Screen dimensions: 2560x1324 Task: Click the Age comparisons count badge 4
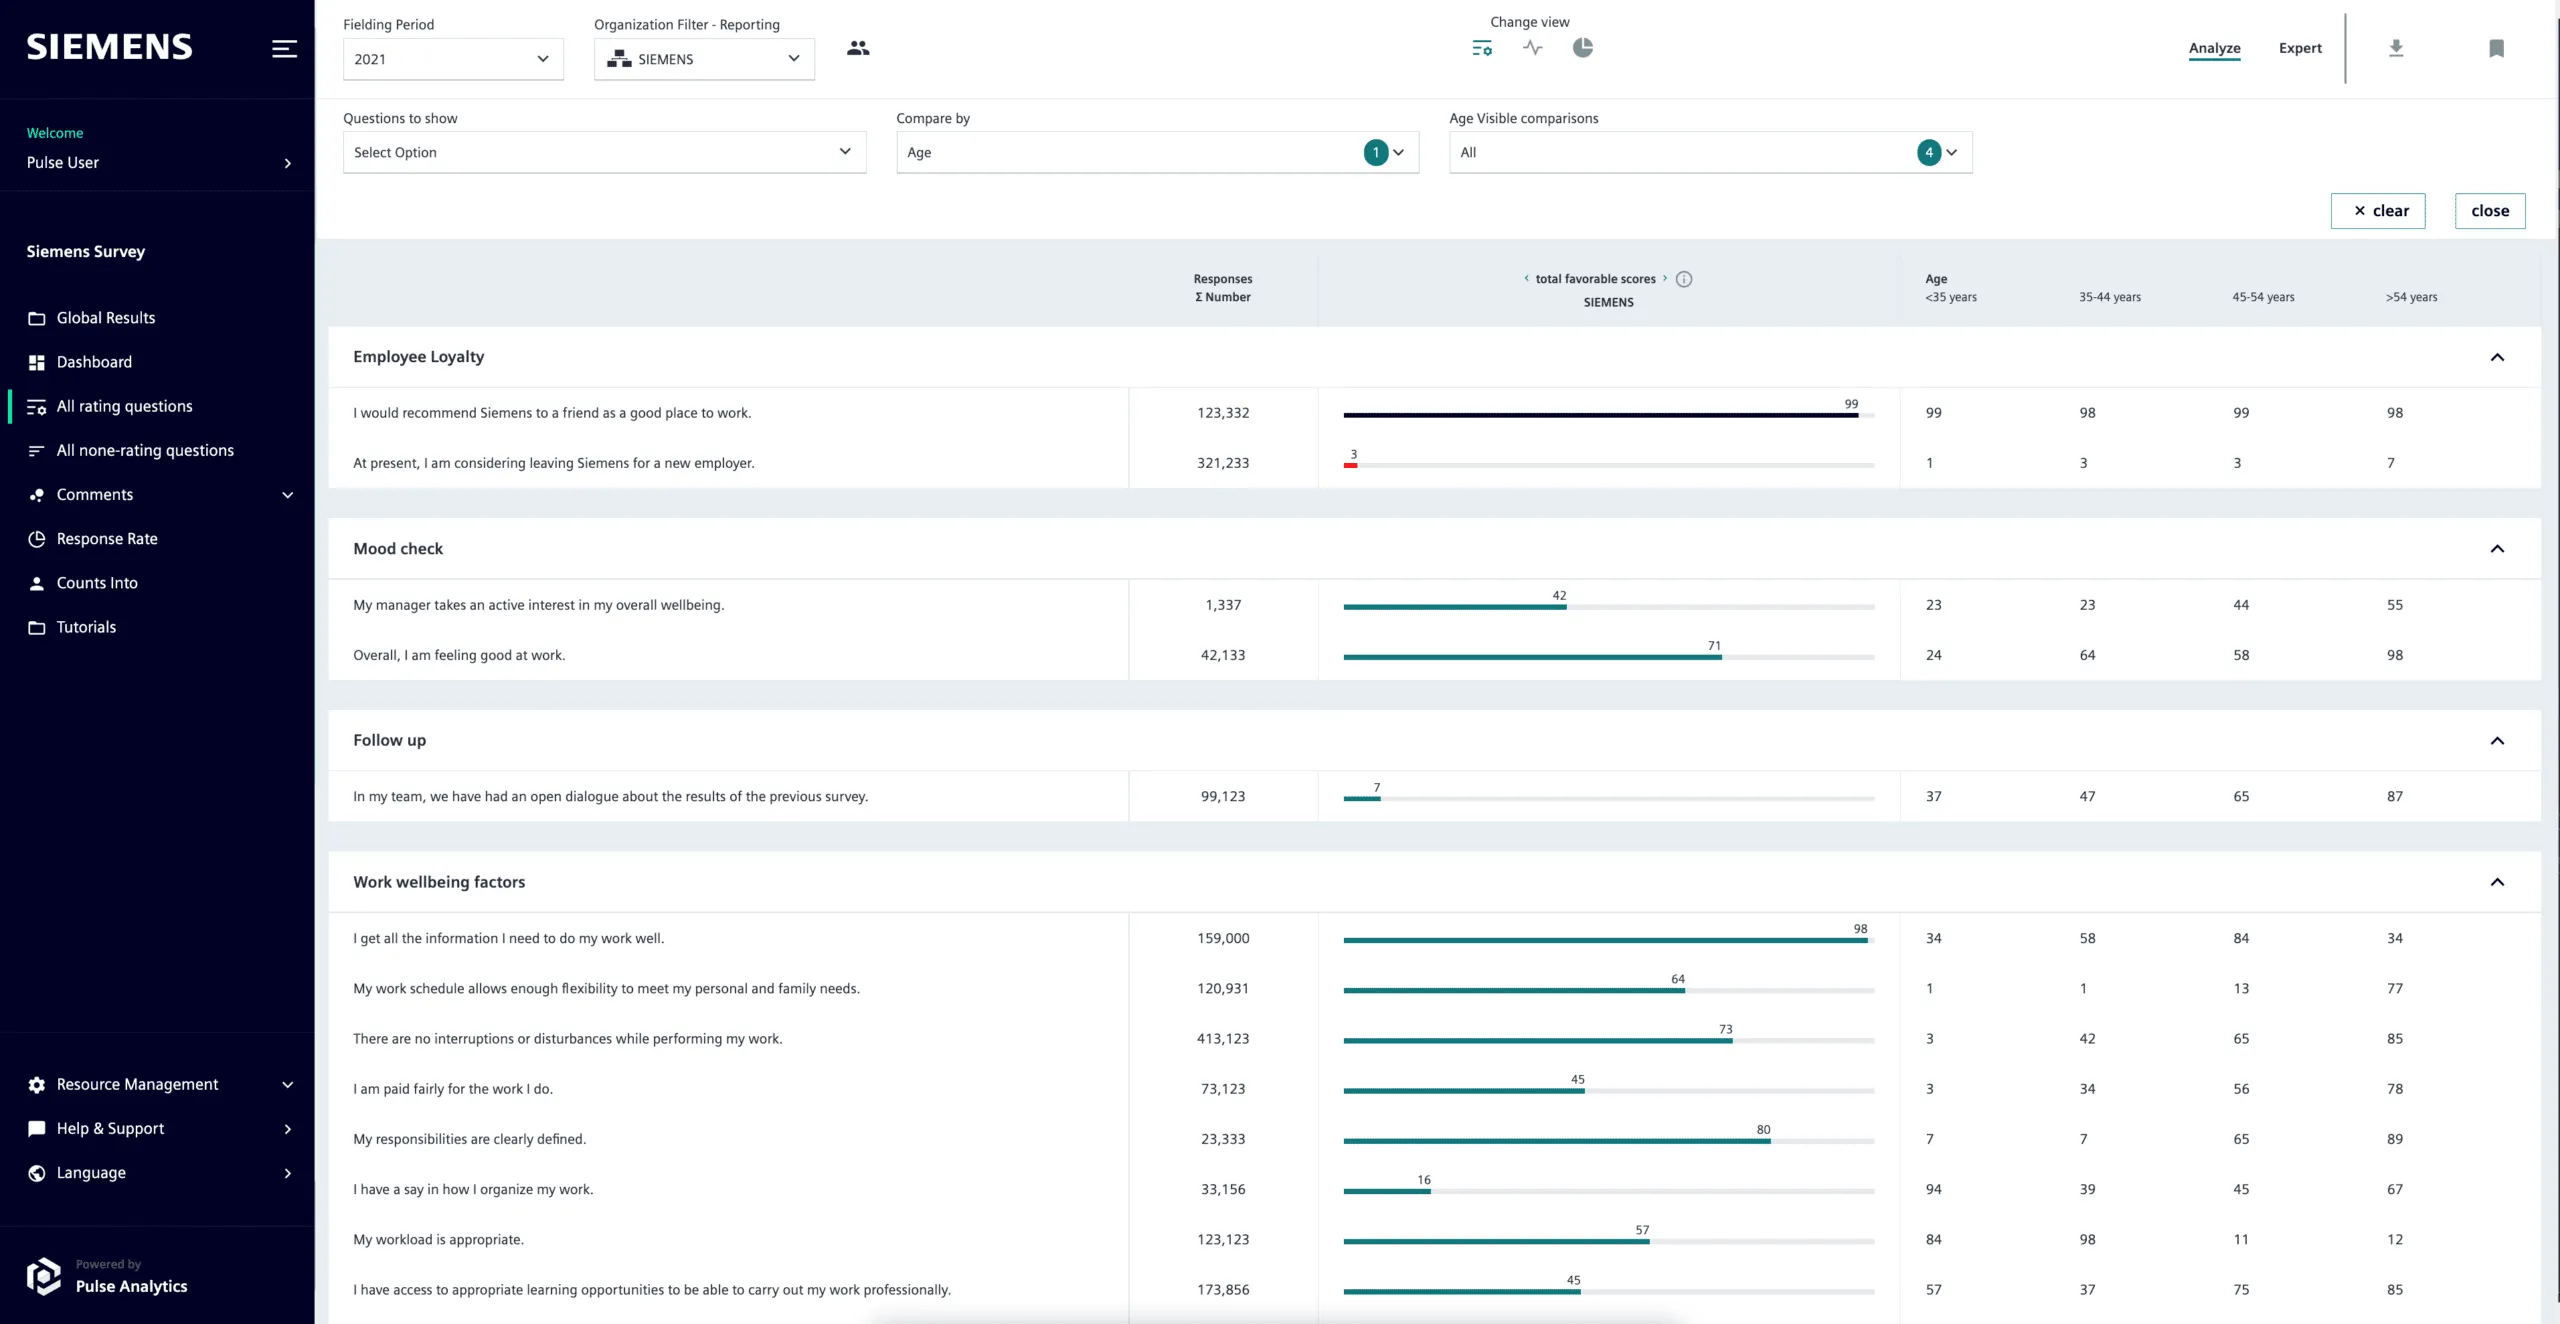[x=1929, y=152]
